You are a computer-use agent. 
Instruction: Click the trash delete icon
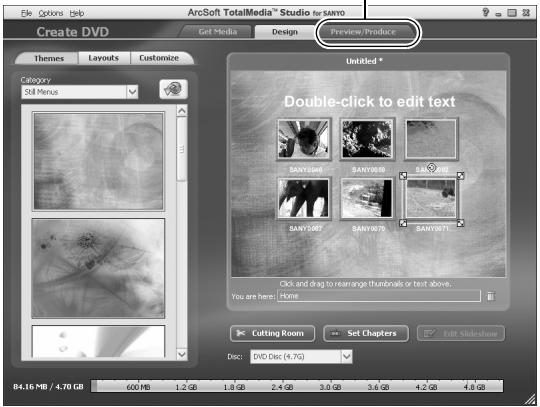[x=490, y=296]
